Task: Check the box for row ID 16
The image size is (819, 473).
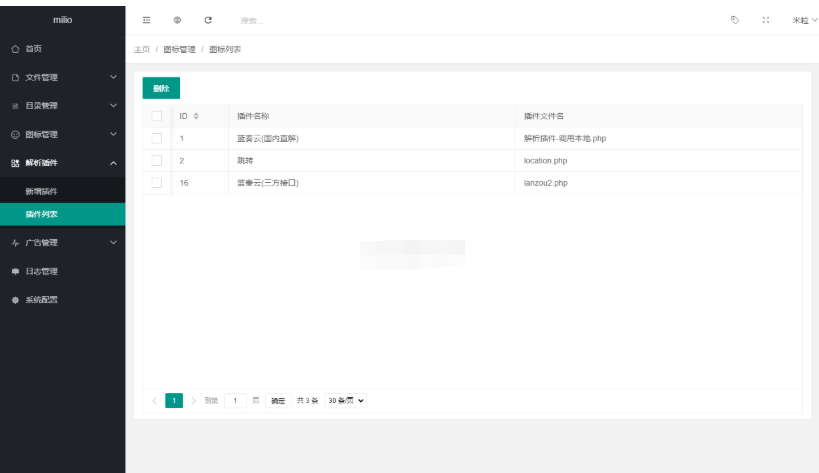Action: pos(157,183)
